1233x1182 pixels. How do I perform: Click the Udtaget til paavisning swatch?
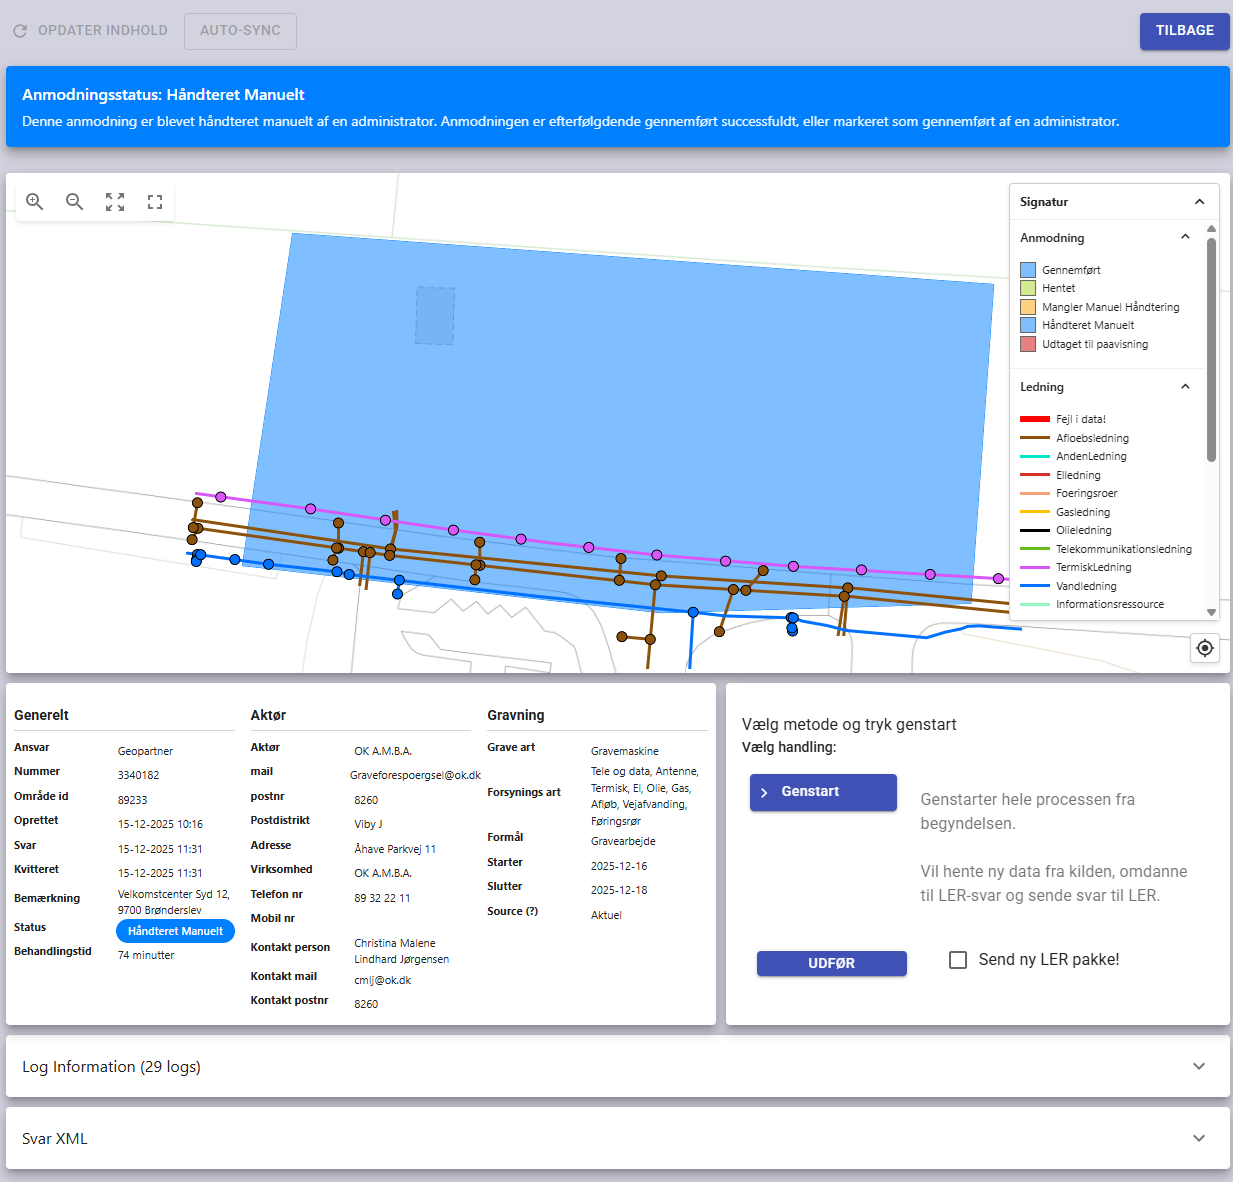pos(1028,344)
